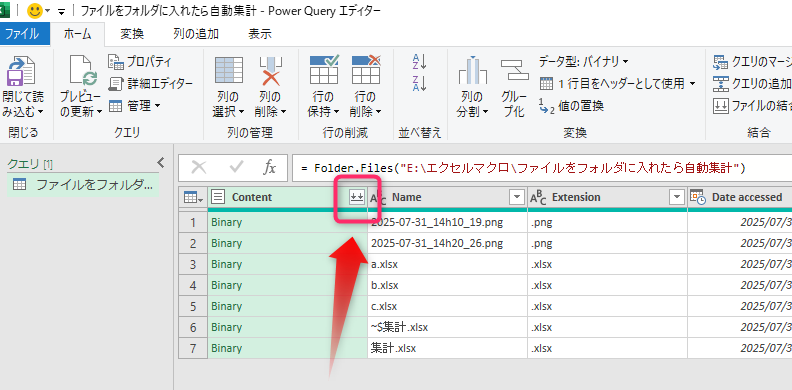Select the b.xlsx name cell
This screenshot has height=390, width=792.
(x=448, y=285)
